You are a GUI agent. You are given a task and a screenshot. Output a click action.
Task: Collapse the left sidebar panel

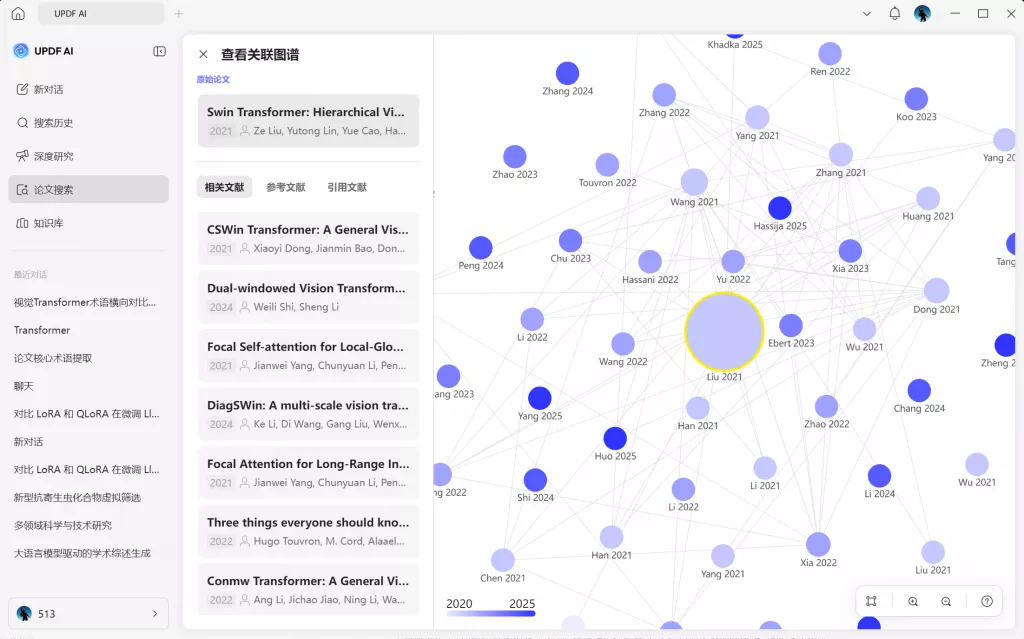click(x=159, y=51)
